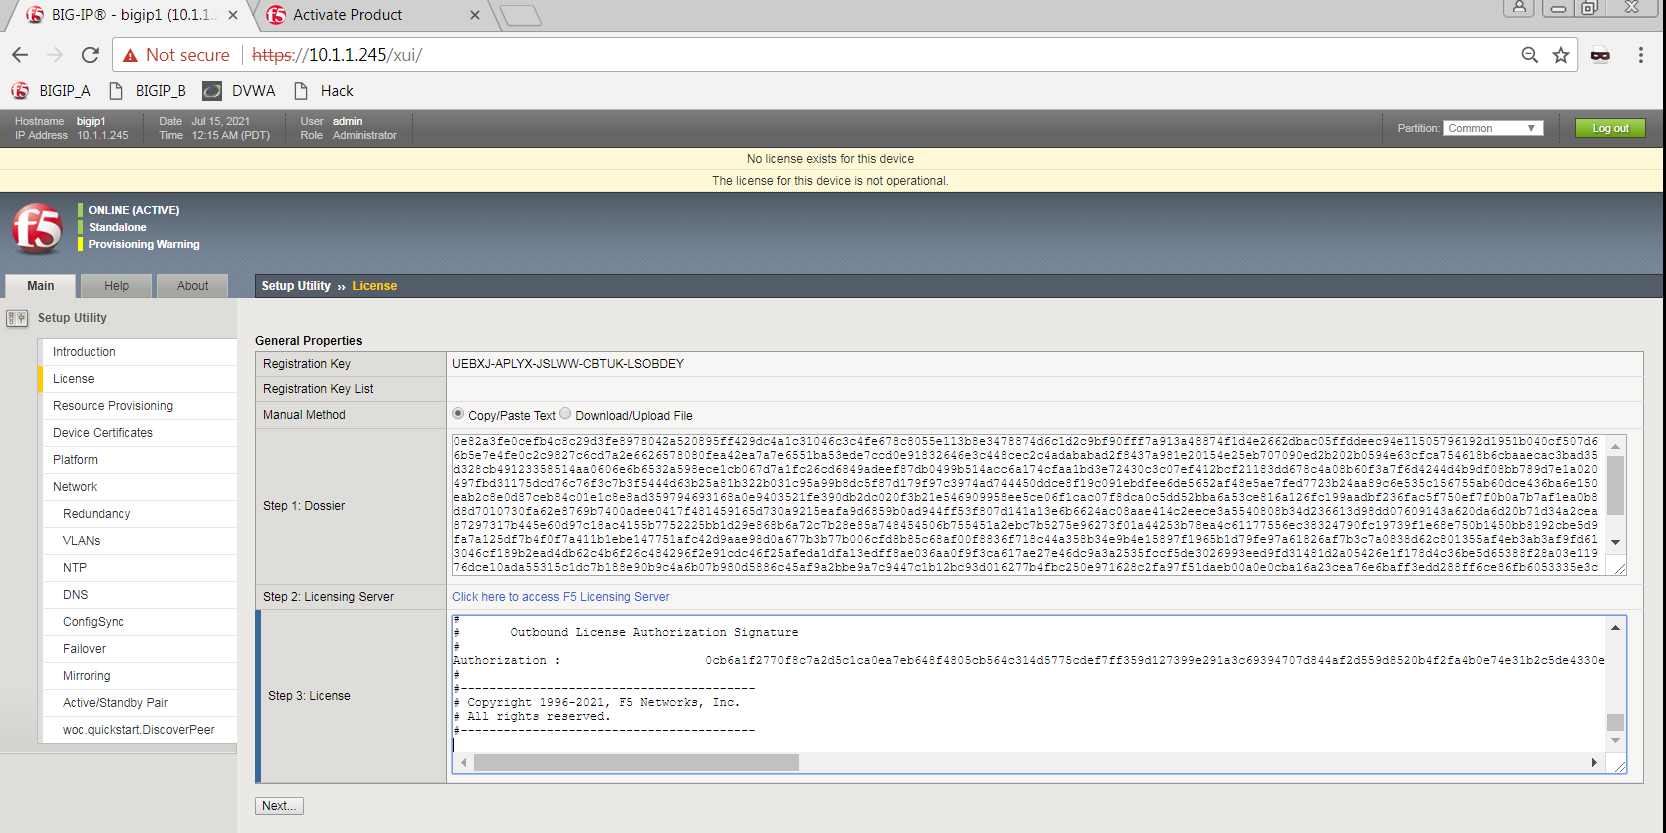Close the Activate Product browser tab
1666x833 pixels.
click(474, 15)
